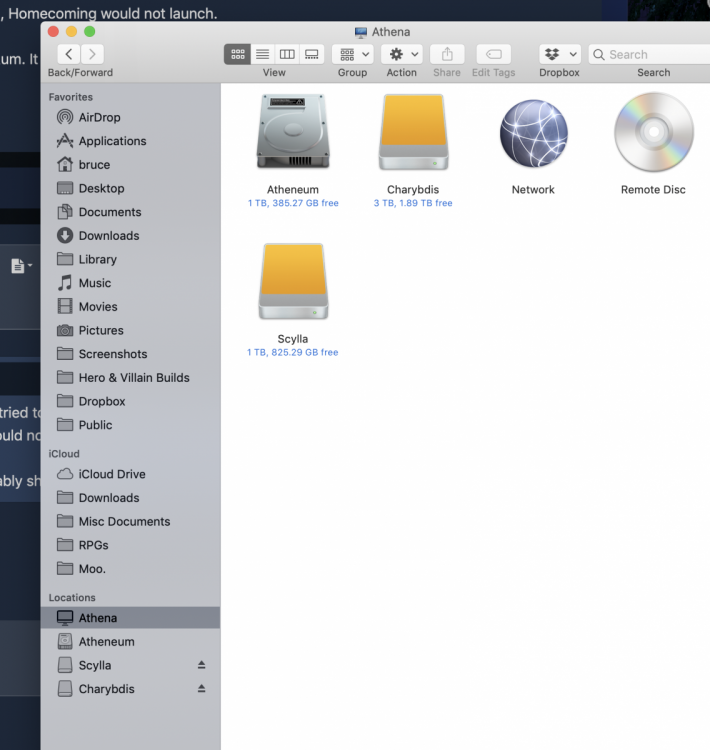This screenshot has height=750, width=710.
Task: Select Charybdis in Locations sidebar
Action: point(130,689)
